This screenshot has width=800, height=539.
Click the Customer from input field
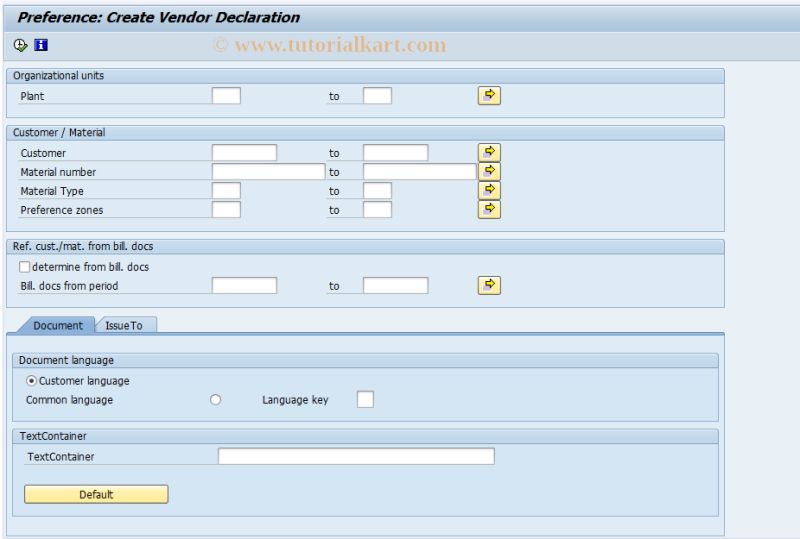point(244,152)
